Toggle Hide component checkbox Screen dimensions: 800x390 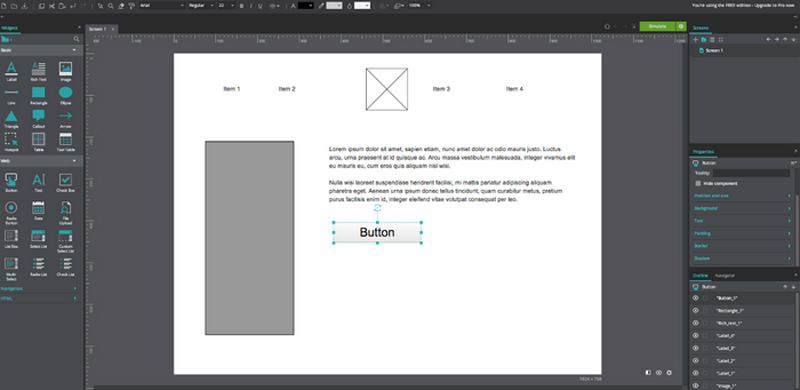tap(698, 183)
